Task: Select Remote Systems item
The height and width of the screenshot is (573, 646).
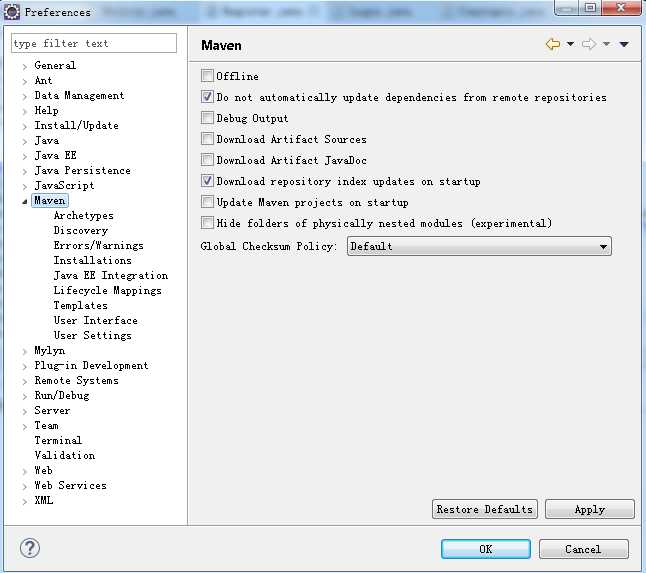Action: tap(77, 380)
